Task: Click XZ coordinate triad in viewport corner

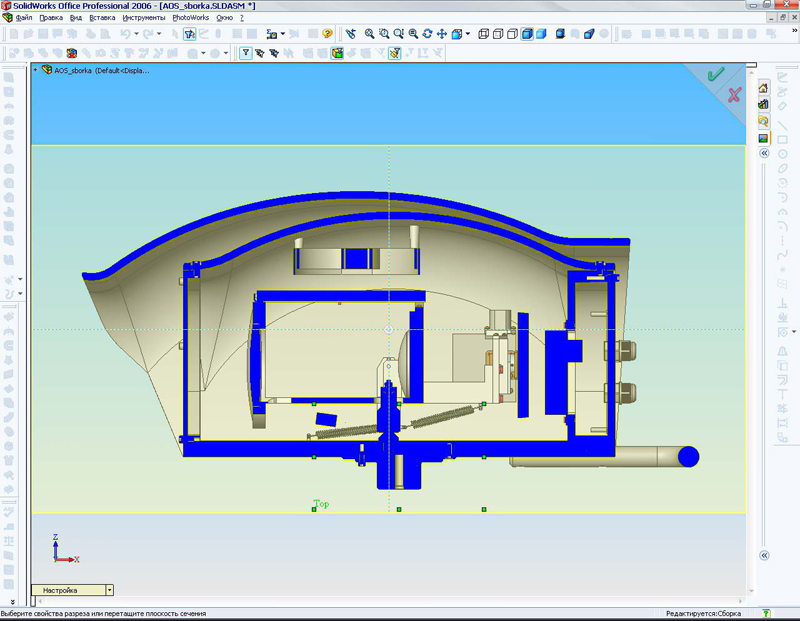Action: point(66,549)
